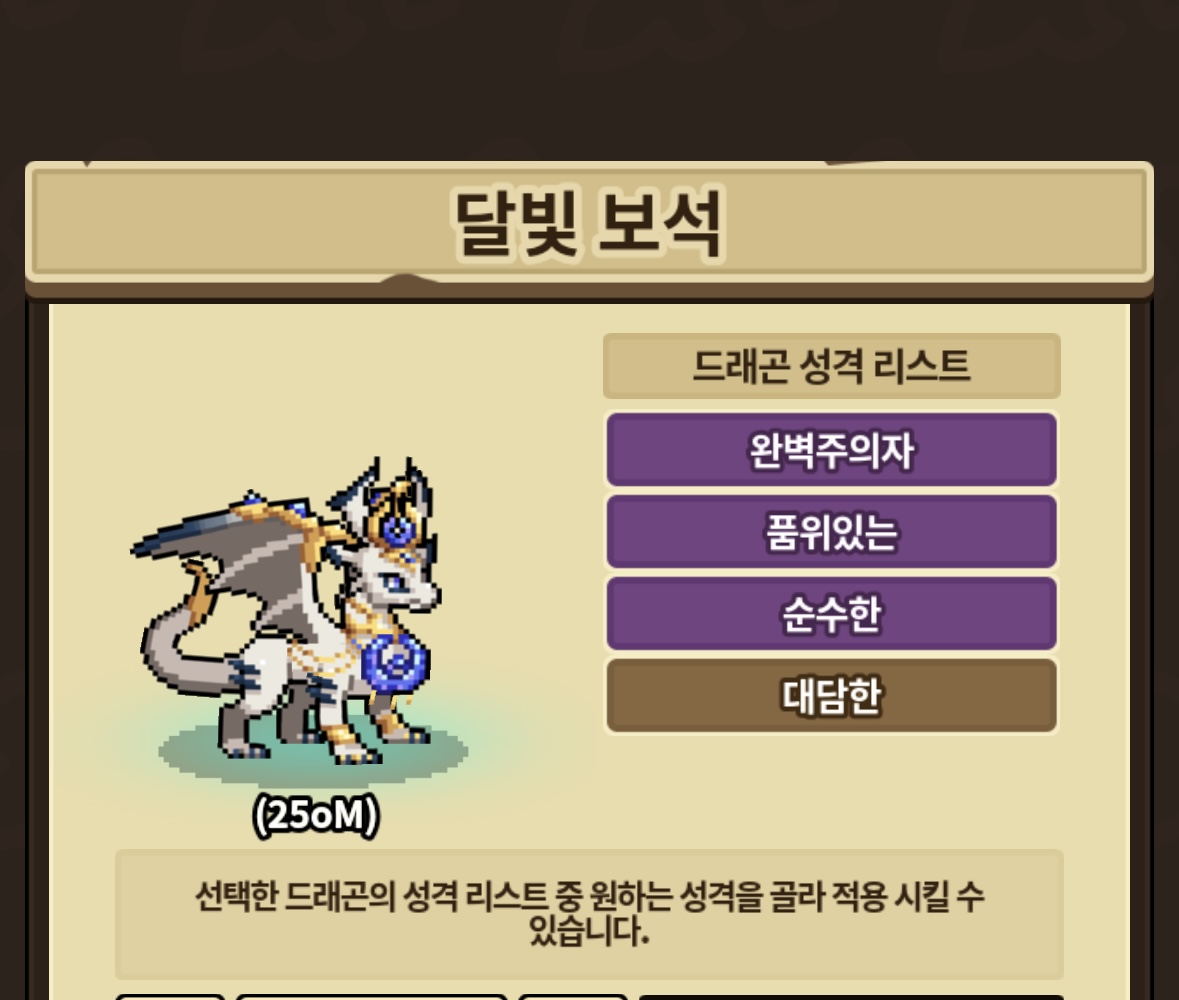This screenshot has height=1000, width=1179.
Task: Click the small outlined box below description, leftmost
Action: 171,997
